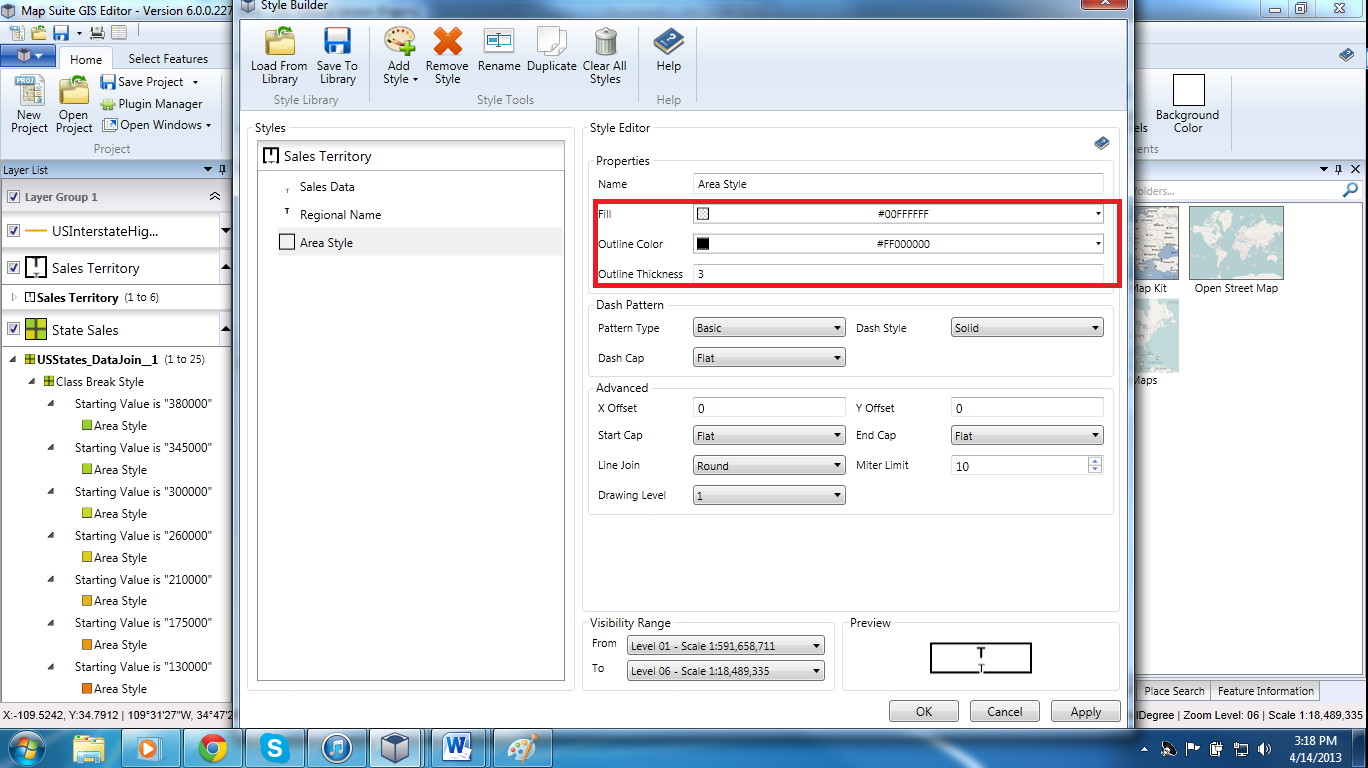Click the black Outline Color swatch
The width and height of the screenshot is (1368, 768).
click(x=703, y=244)
